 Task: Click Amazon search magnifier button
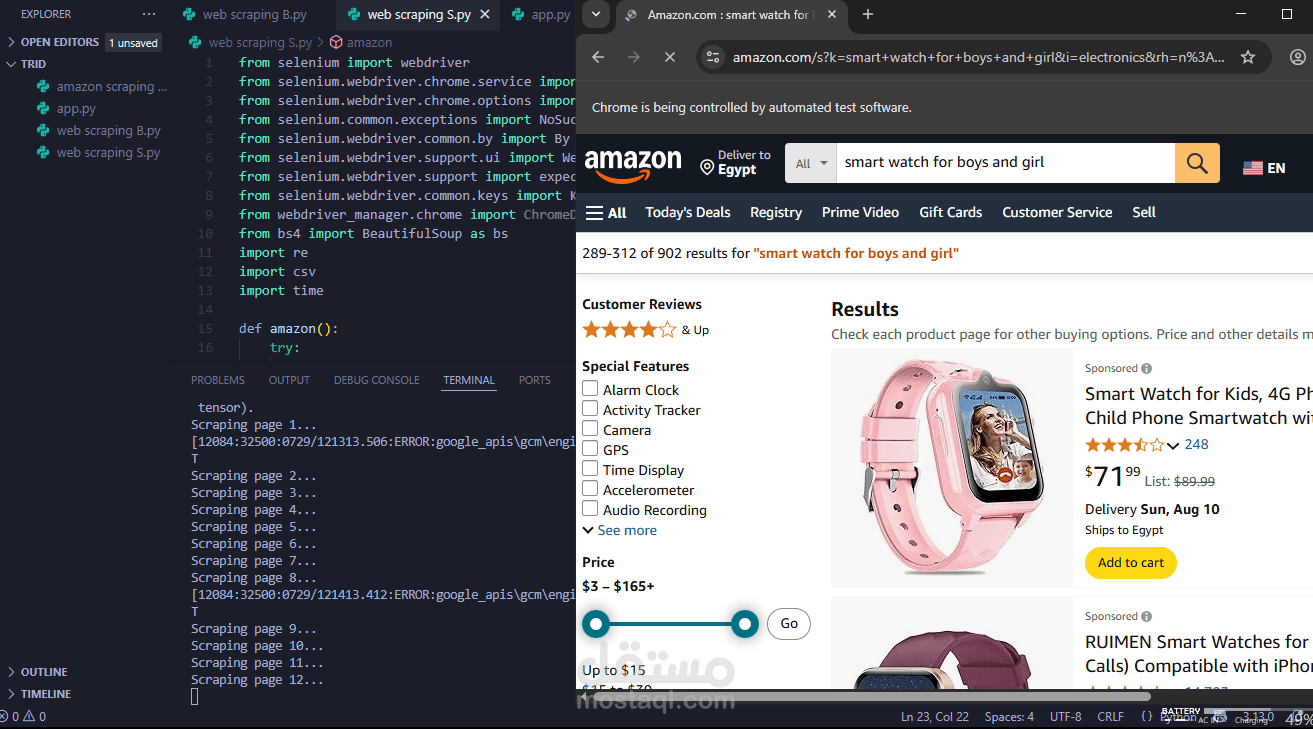point(1197,163)
